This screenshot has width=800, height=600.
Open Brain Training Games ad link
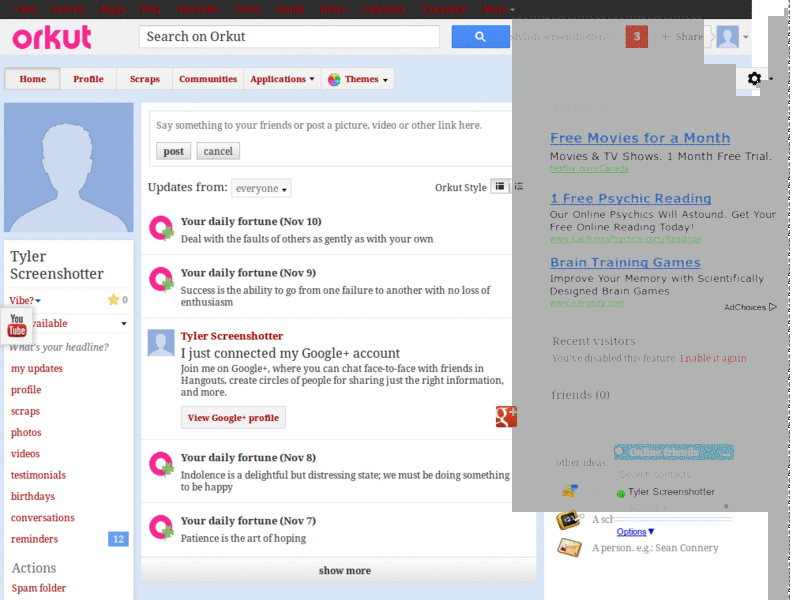tap(625, 262)
